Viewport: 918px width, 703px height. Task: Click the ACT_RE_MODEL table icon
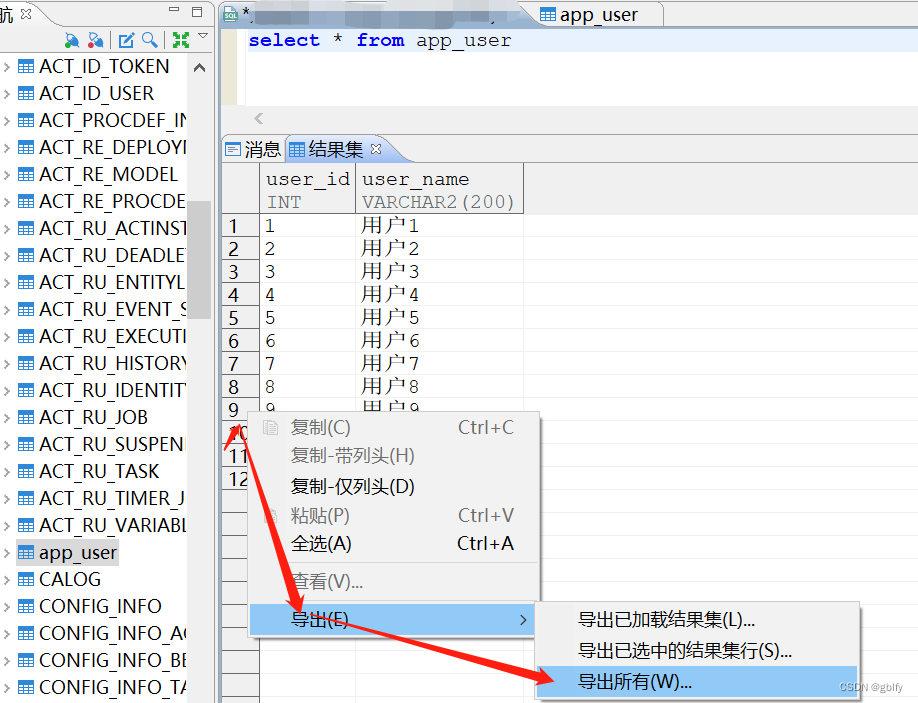(26, 174)
